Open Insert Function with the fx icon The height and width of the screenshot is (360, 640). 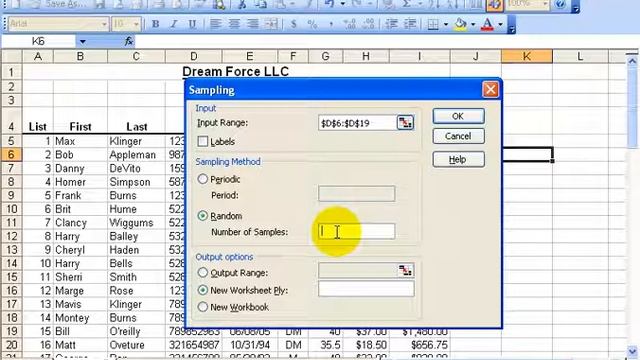click(x=129, y=41)
